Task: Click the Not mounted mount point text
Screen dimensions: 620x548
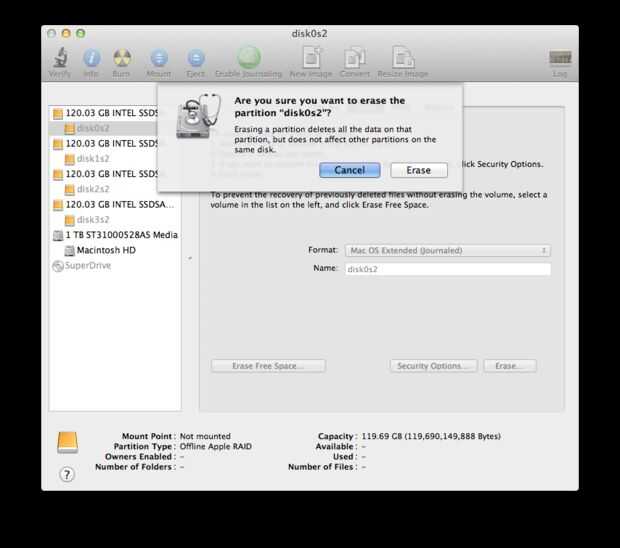Action: 205,436
